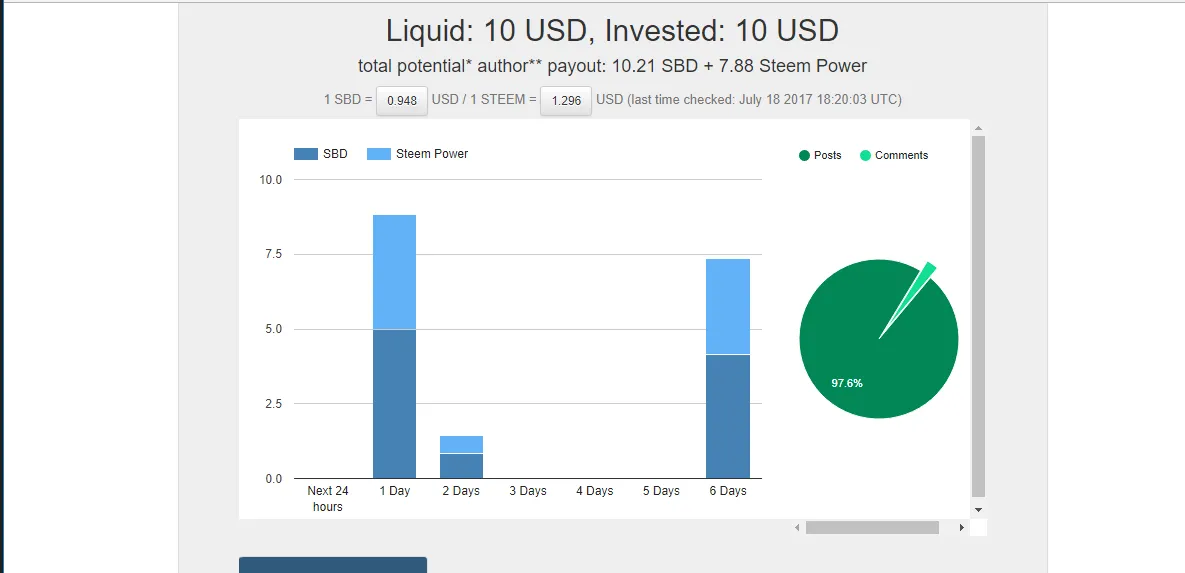Click the small Comments pie slice
1185x573 pixels.
coord(924,275)
